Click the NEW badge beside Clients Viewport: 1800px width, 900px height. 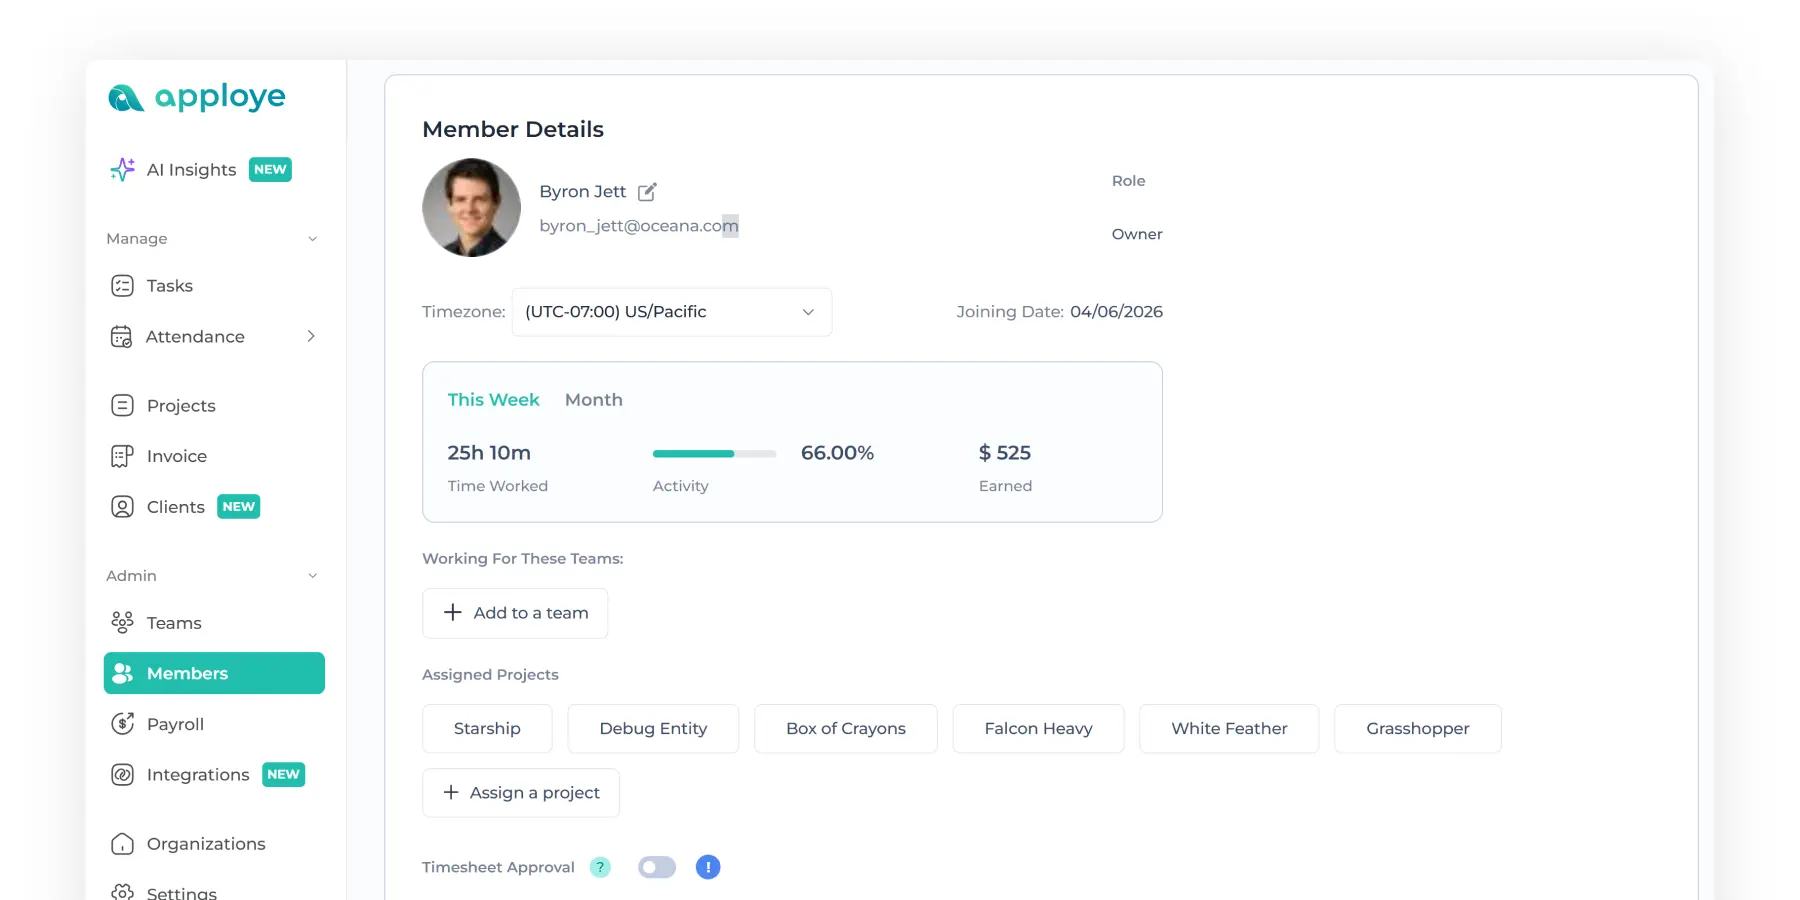pos(239,507)
